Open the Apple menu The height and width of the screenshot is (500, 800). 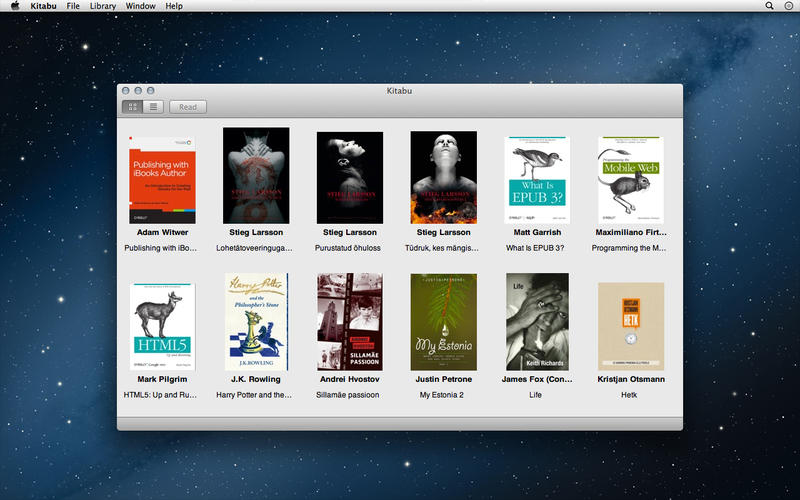[13, 6]
